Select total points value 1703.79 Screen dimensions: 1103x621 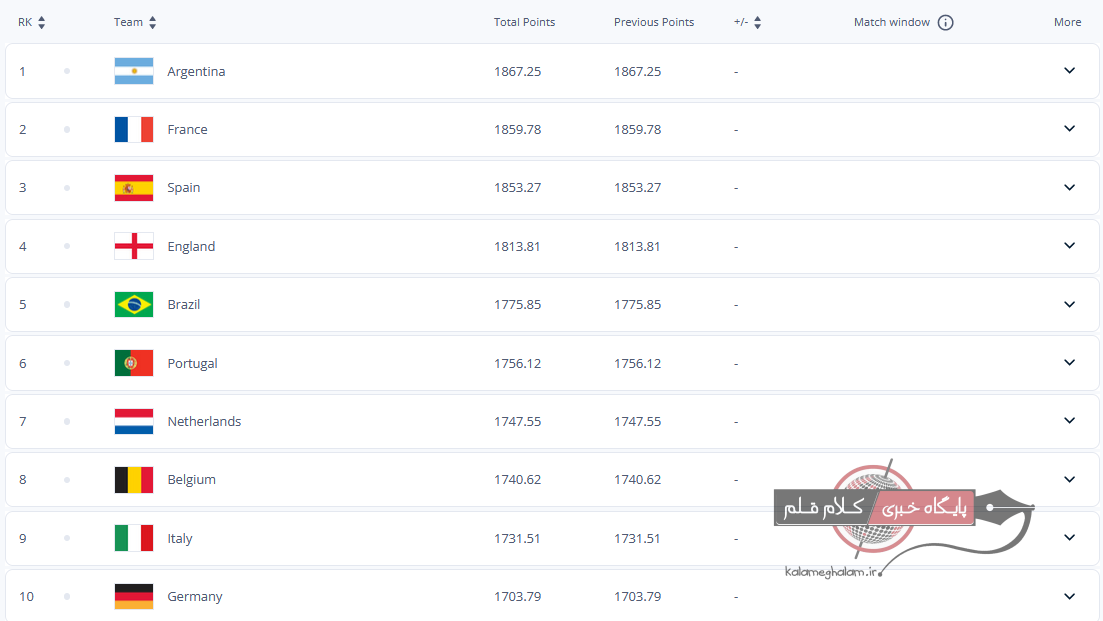[518, 596]
